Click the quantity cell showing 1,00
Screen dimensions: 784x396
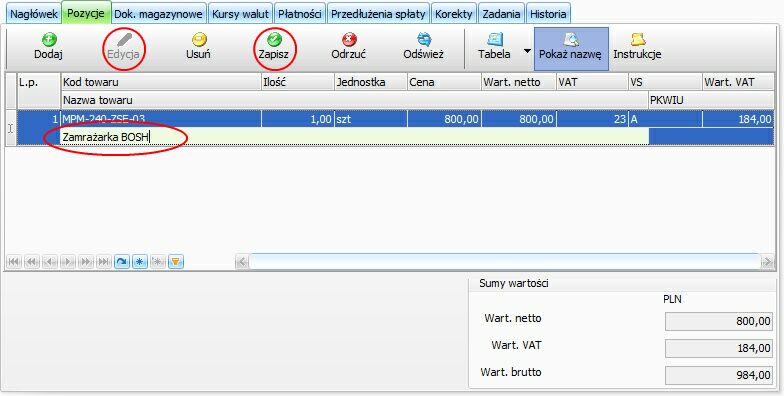pos(298,119)
